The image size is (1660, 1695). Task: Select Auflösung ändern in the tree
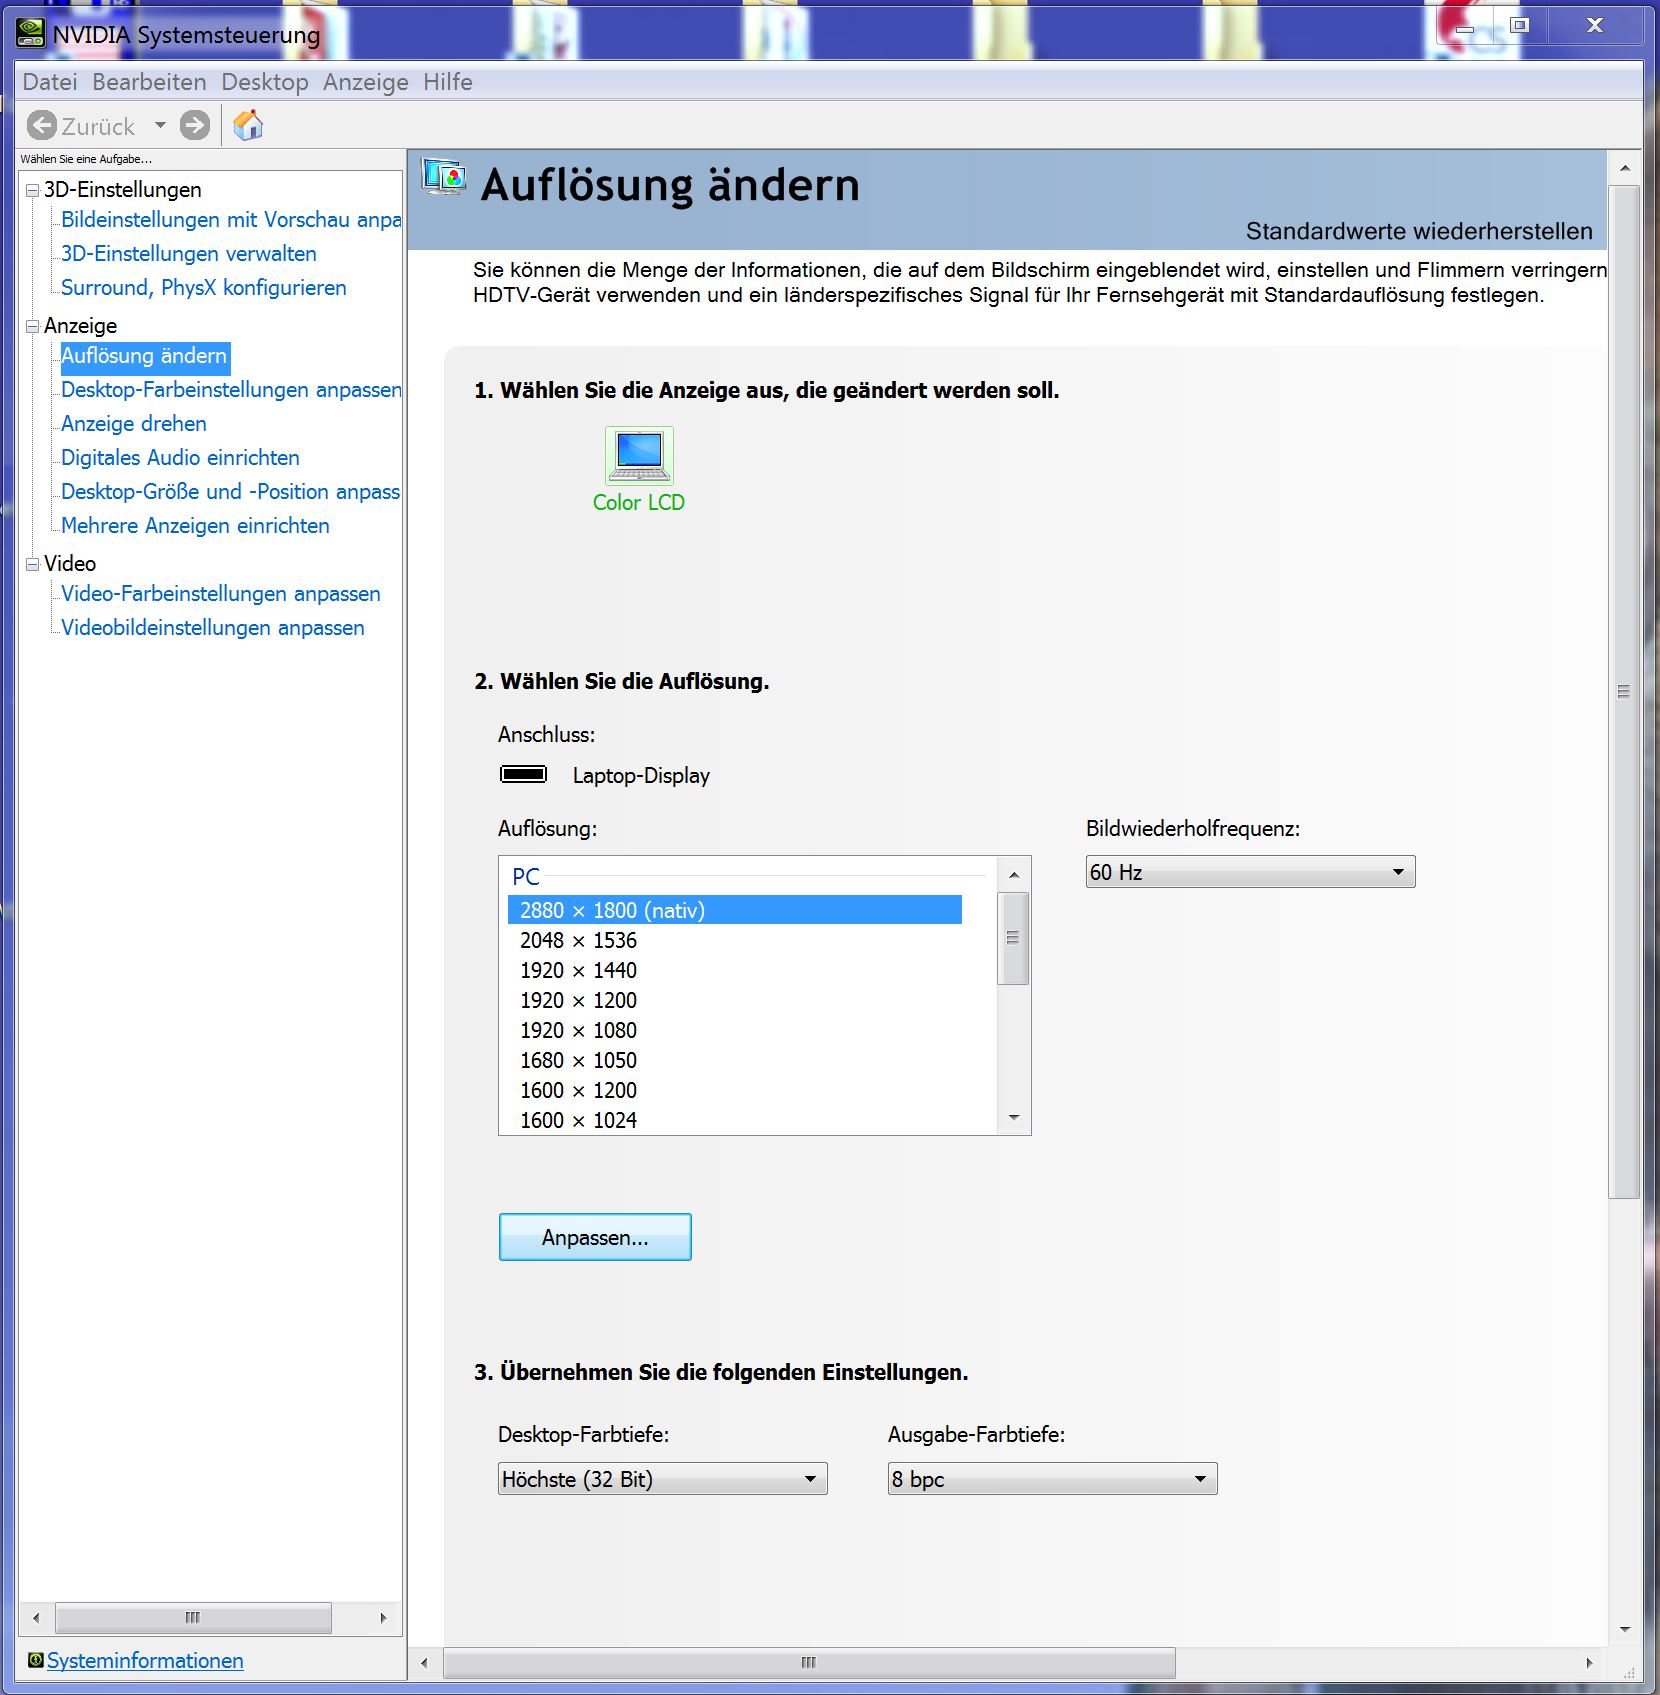[x=145, y=356]
